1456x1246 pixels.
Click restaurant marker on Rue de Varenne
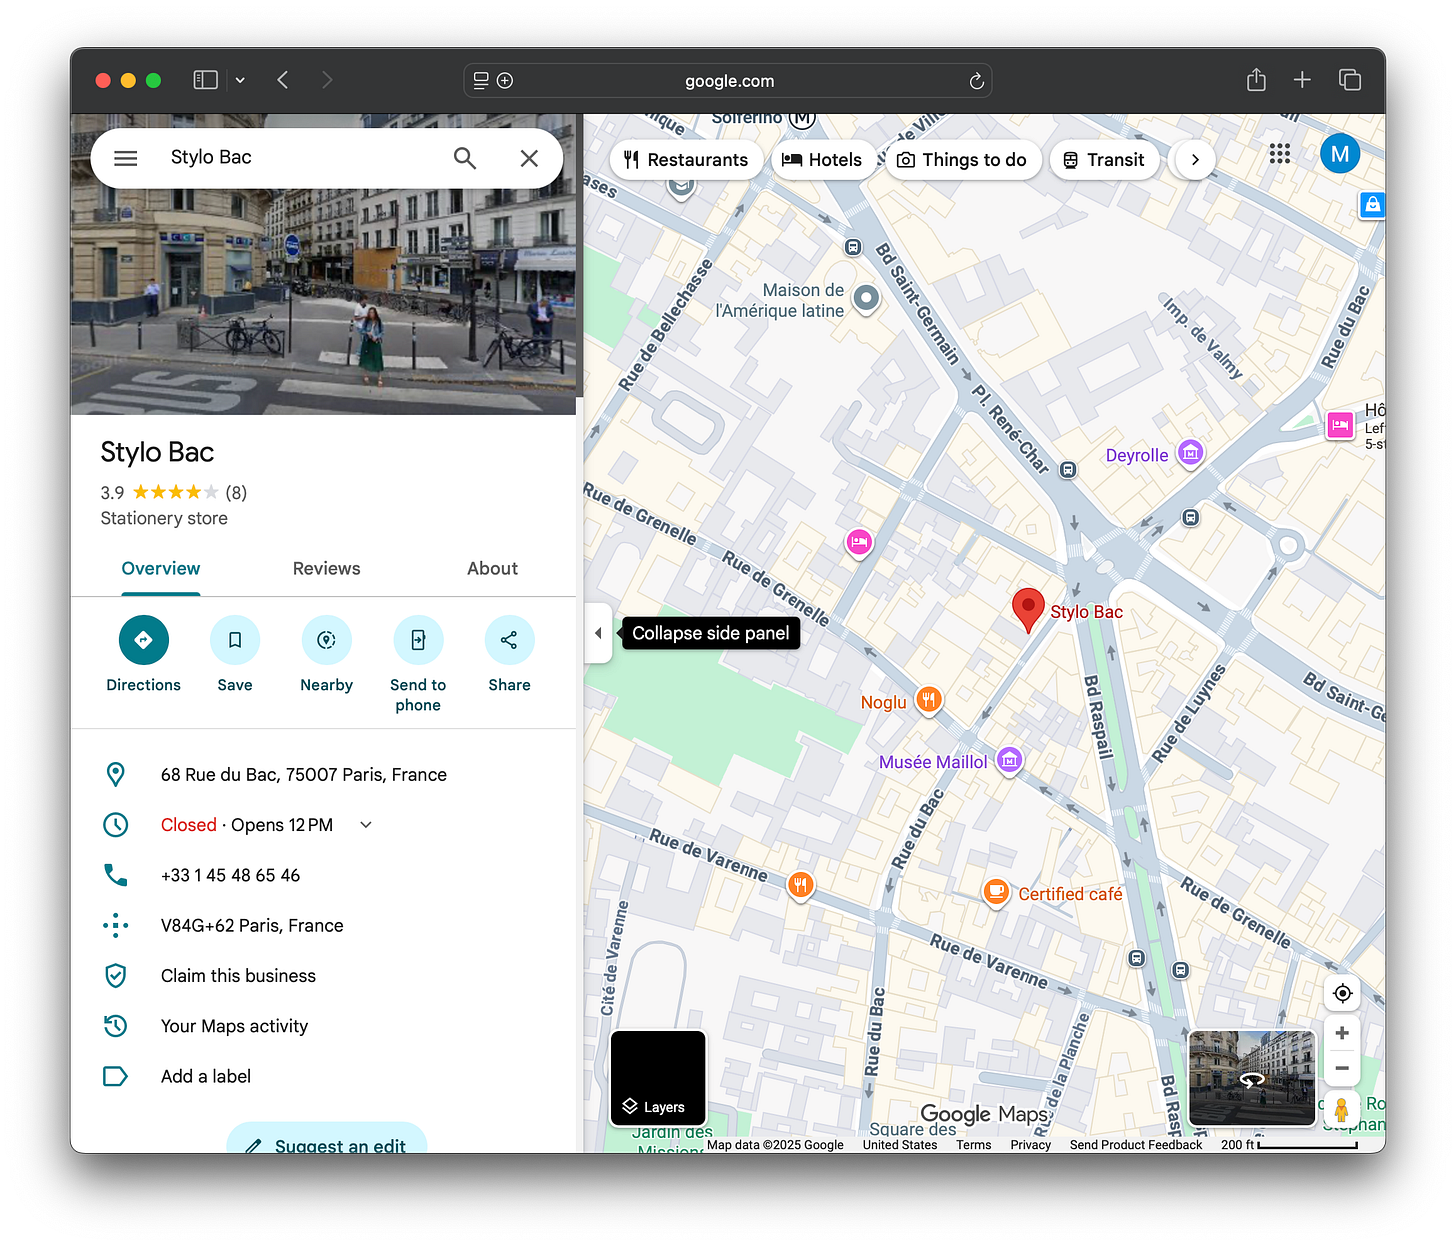click(800, 884)
